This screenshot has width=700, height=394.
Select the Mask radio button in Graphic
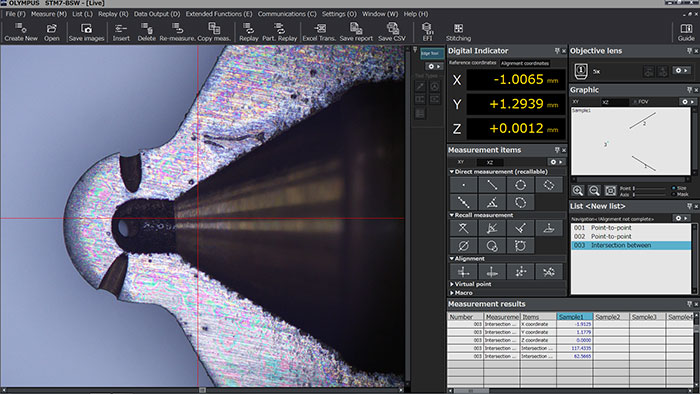tap(674, 195)
